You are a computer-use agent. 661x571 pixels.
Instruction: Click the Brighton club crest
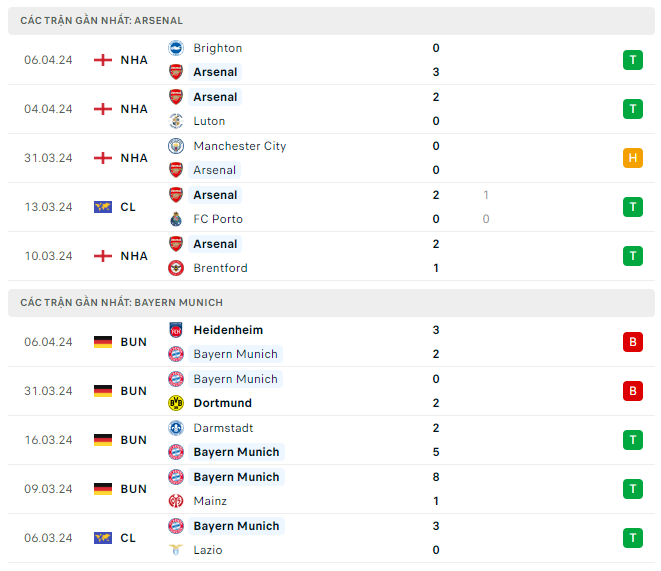click(x=176, y=48)
